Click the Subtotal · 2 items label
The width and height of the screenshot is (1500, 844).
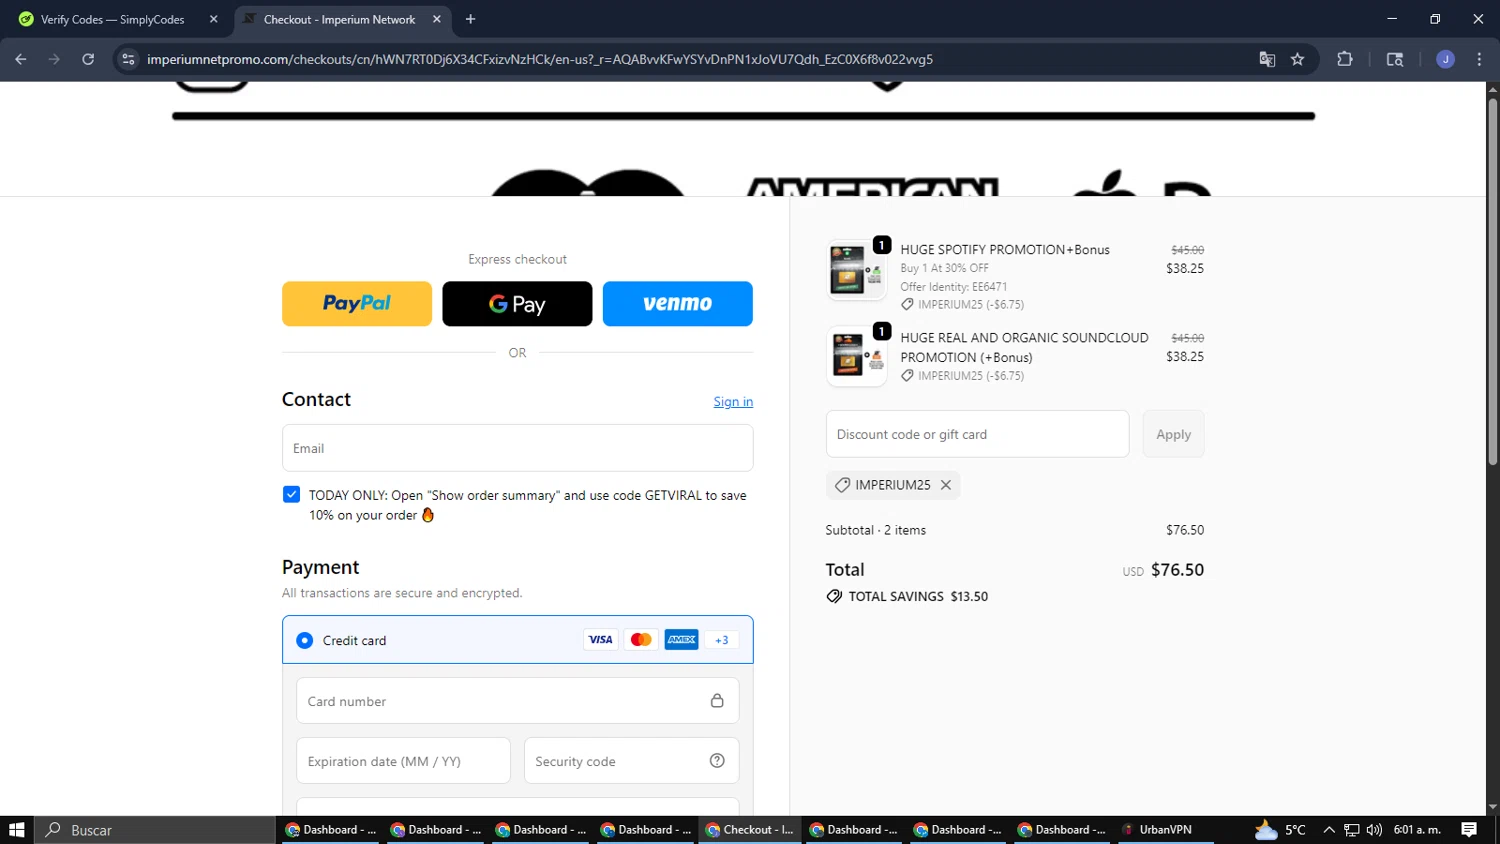[x=875, y=530]
